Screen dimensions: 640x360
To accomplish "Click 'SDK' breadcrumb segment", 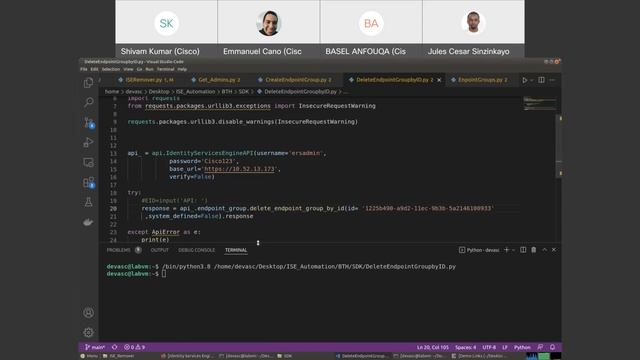I will pyautogui.click(x=244, y=92).
